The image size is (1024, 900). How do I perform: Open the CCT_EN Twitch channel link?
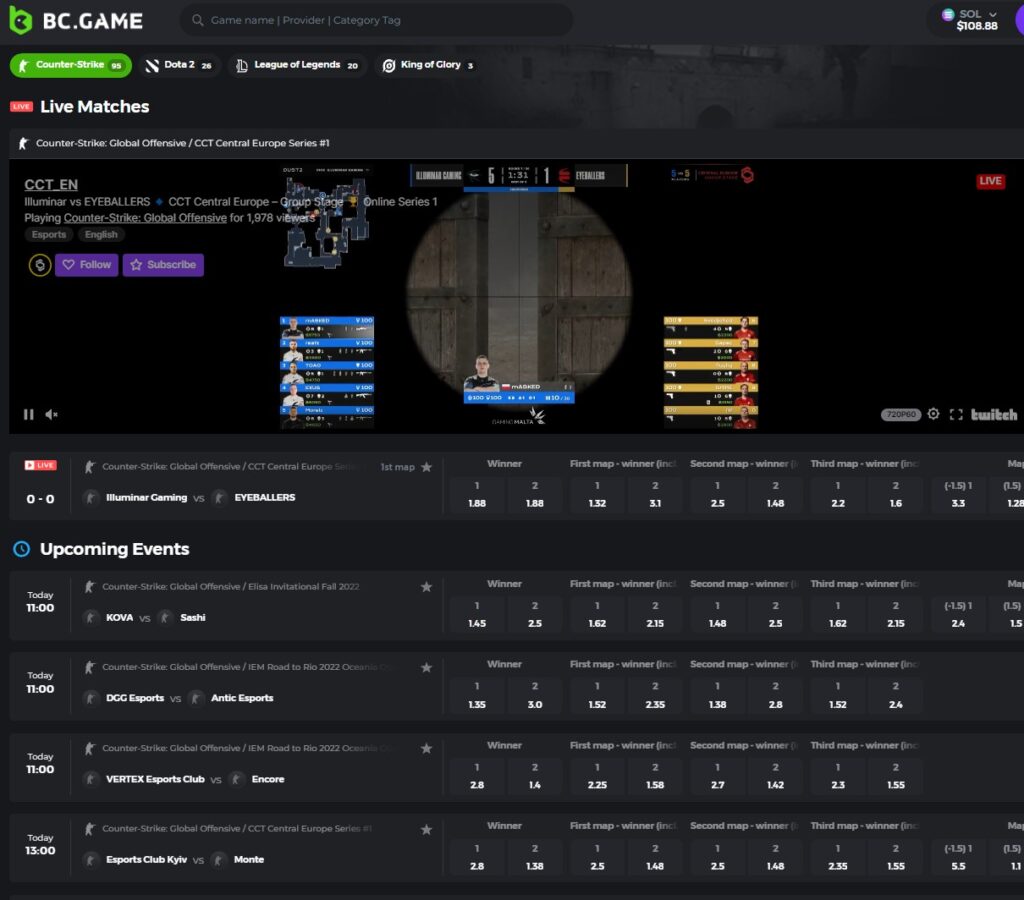(x=51, y=185)
